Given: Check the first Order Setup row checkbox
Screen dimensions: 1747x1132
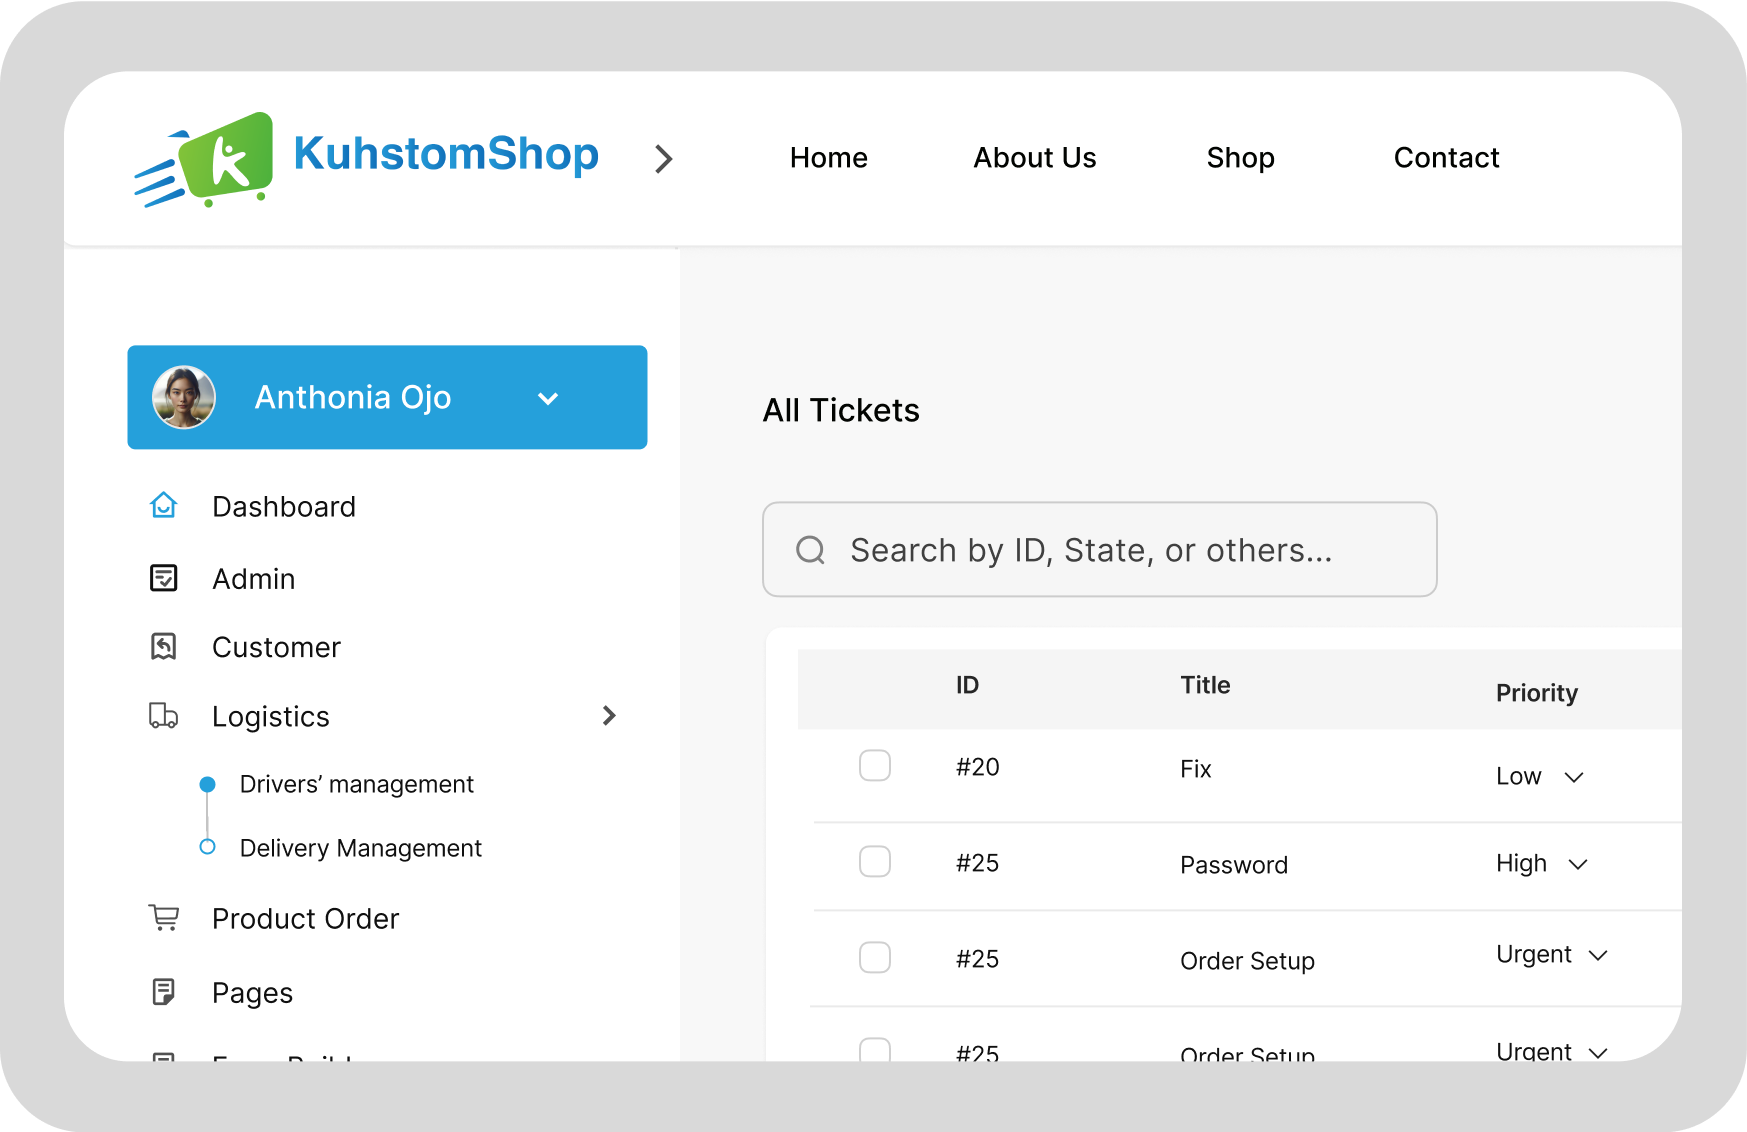Looking at the screenshot, I should point(875,958).
